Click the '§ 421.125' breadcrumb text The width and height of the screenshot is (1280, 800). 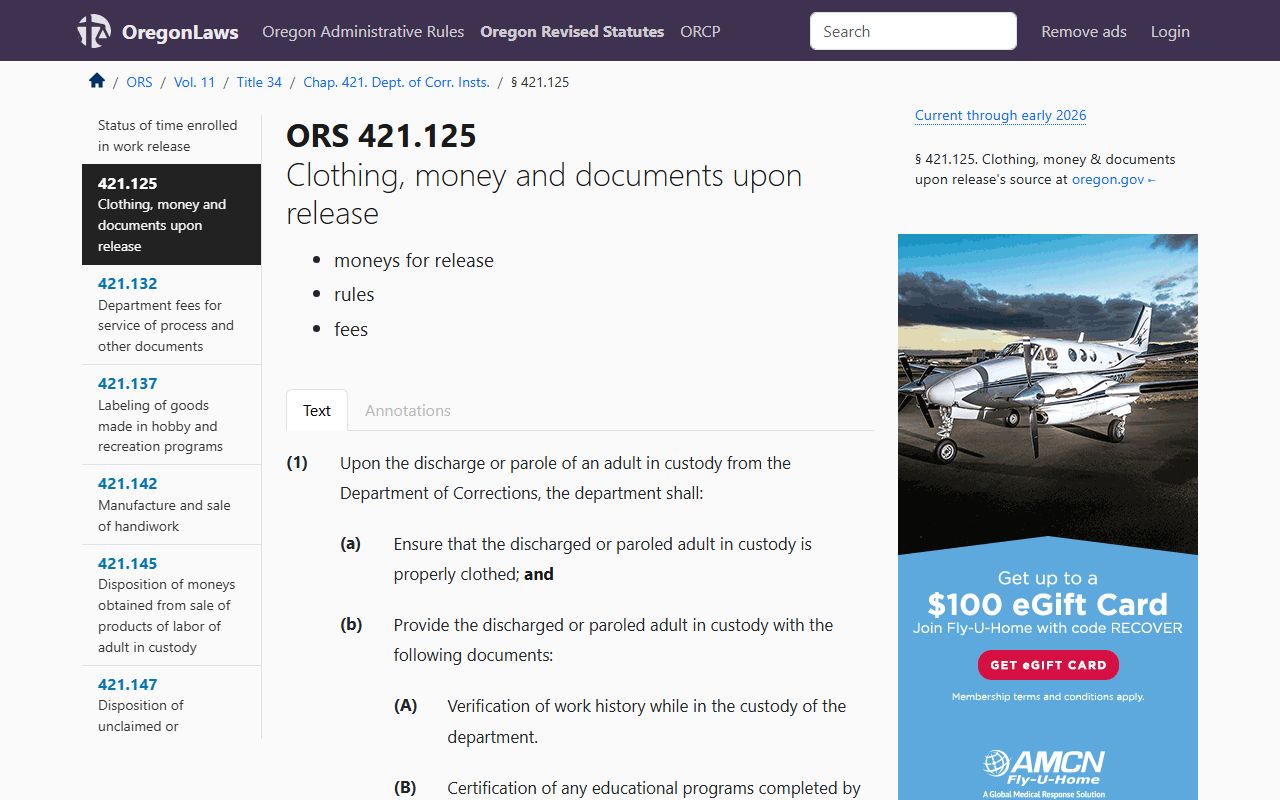[x=540, y=82]
